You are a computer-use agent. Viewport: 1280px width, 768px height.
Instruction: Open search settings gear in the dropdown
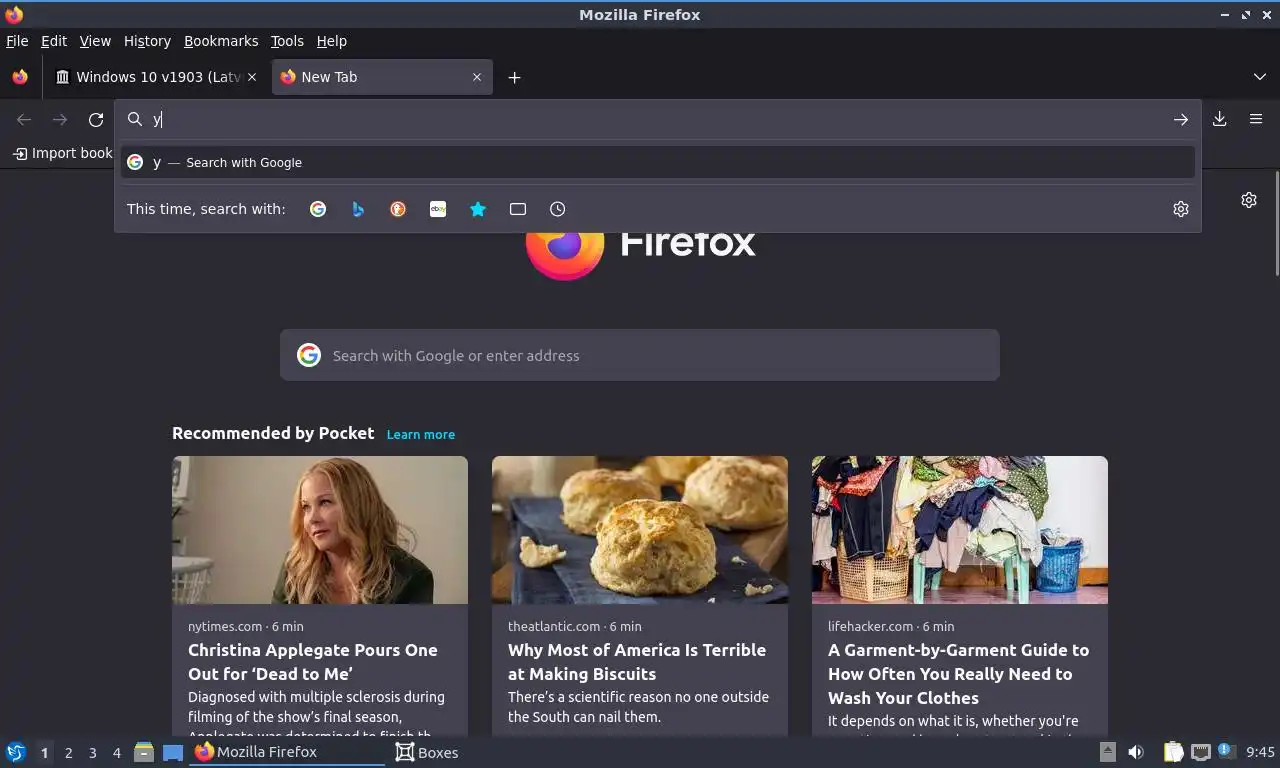[x=1181, y=209]
